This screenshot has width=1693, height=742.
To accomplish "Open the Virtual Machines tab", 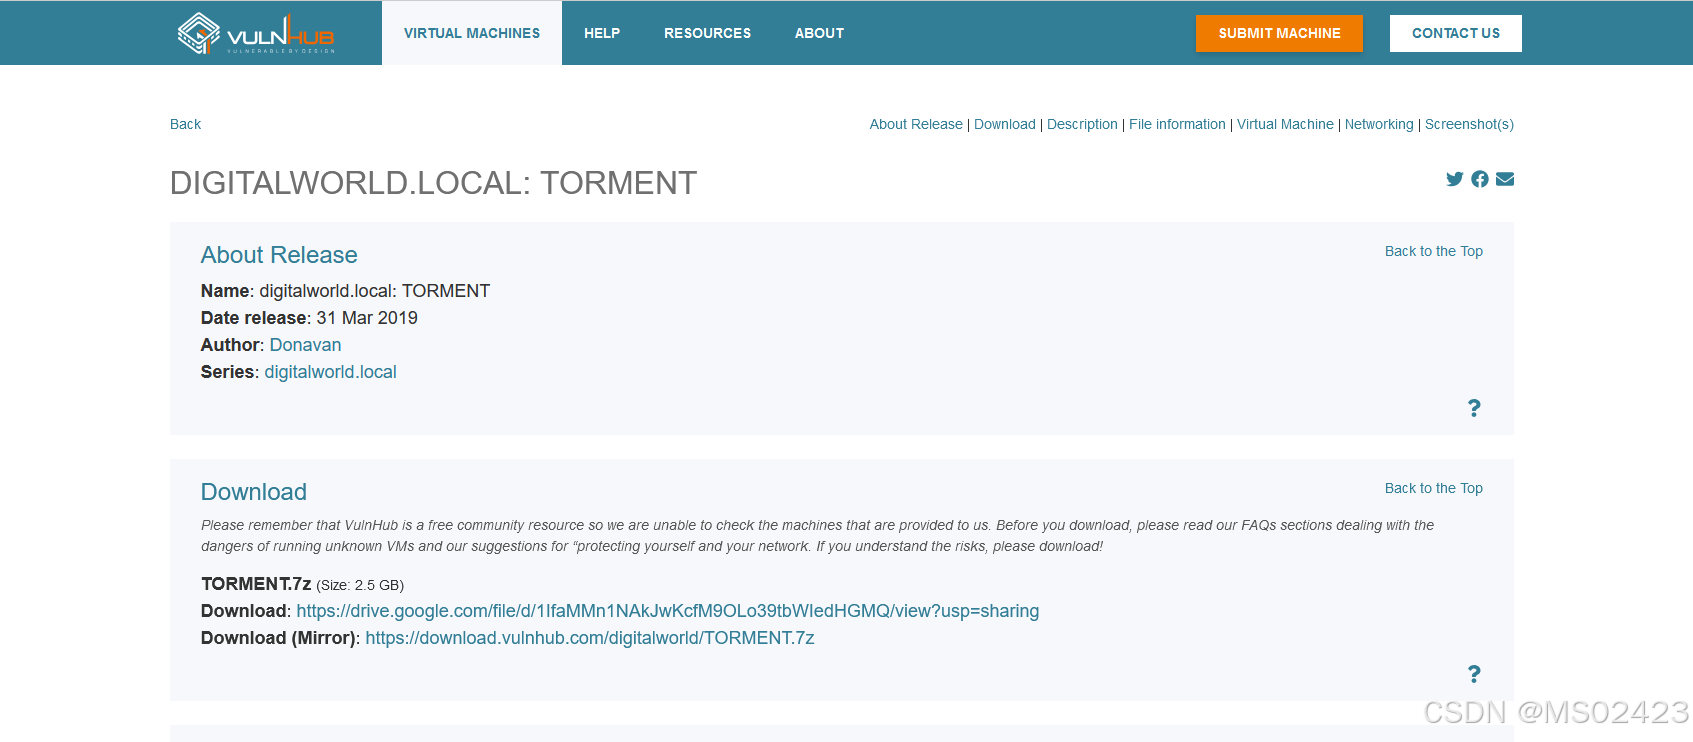I will pyautogui.click(x=472, y=33).
